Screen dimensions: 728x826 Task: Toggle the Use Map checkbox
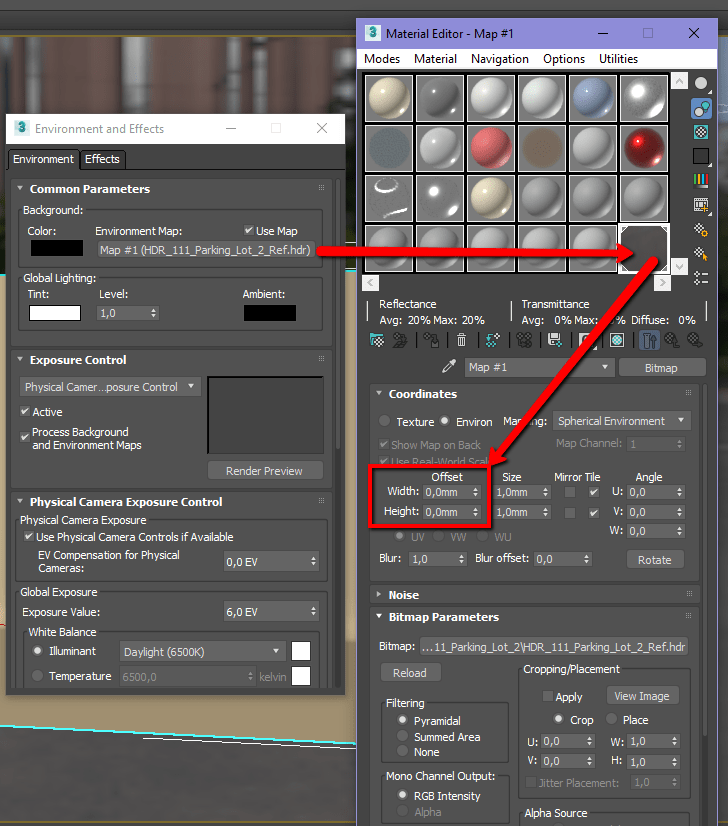[x=249, y=230]
